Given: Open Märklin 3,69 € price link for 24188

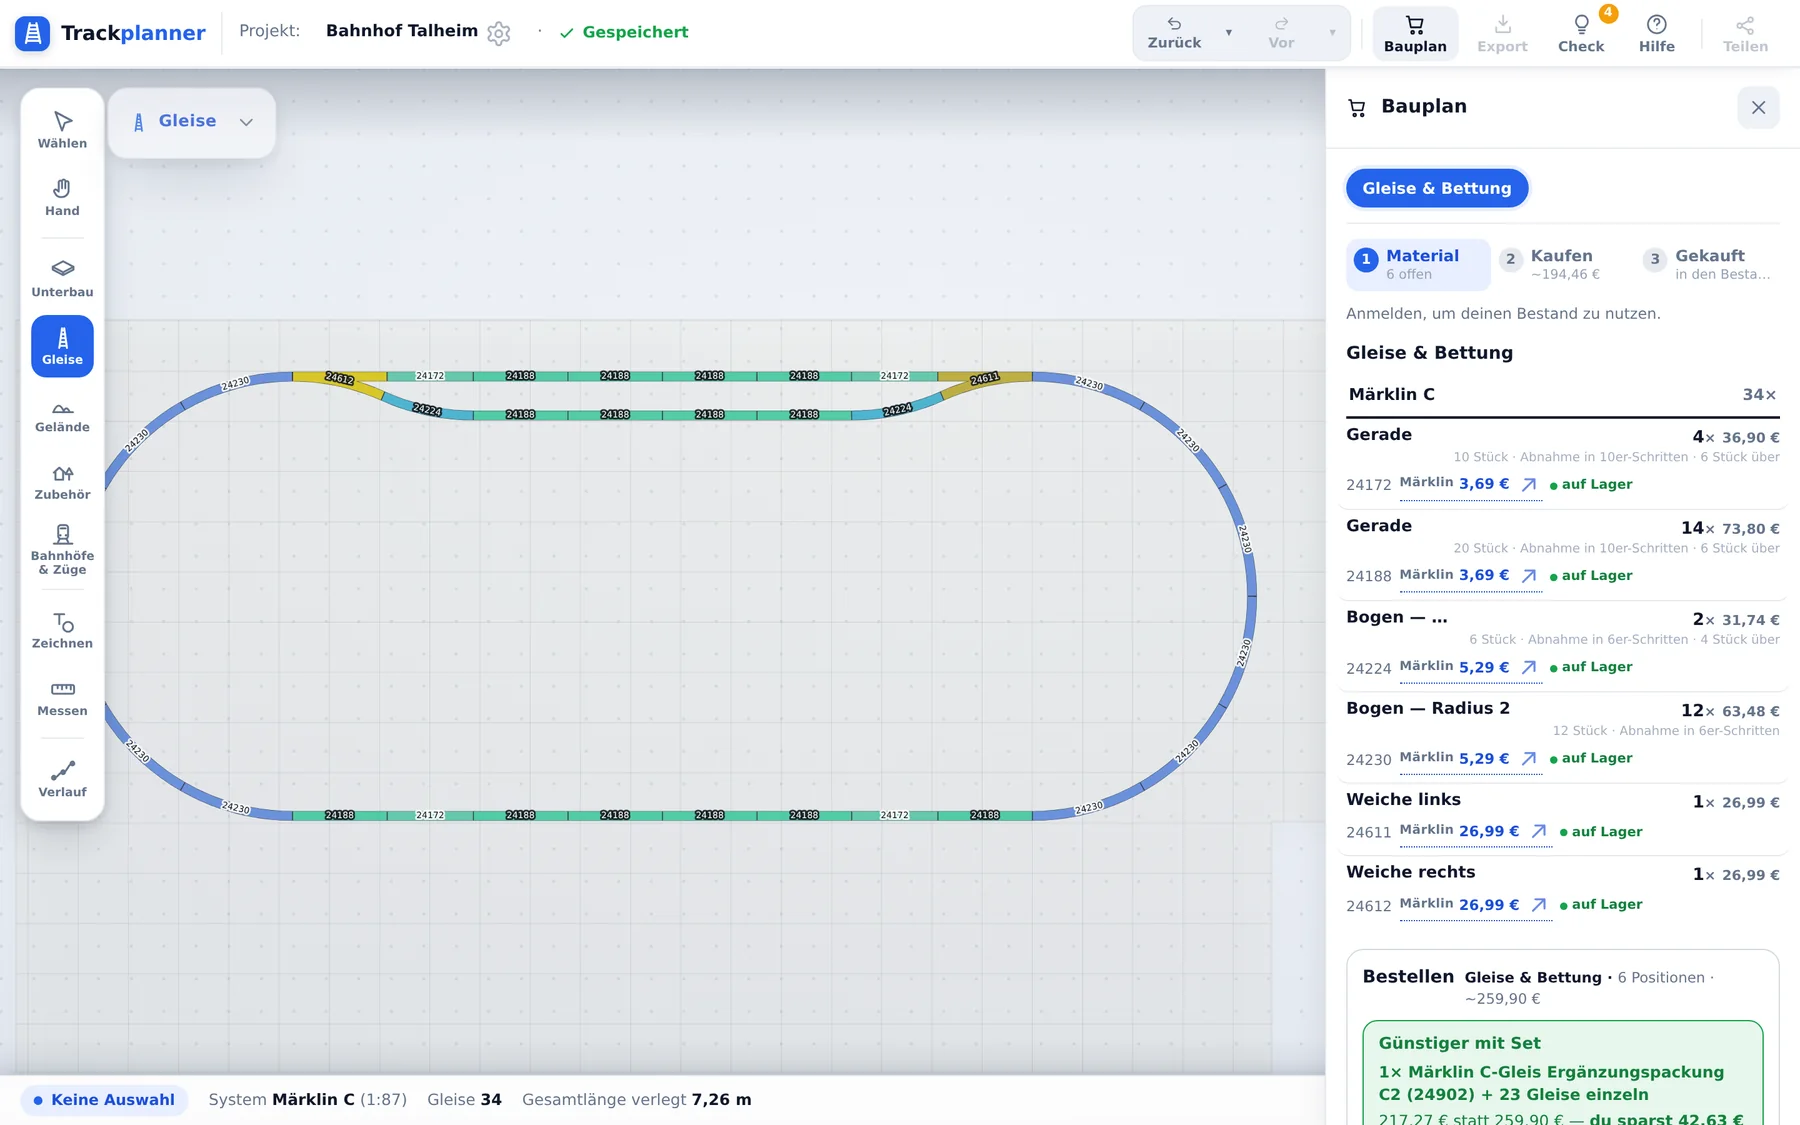Looking at the screenshot, I should pos(1470,575).
